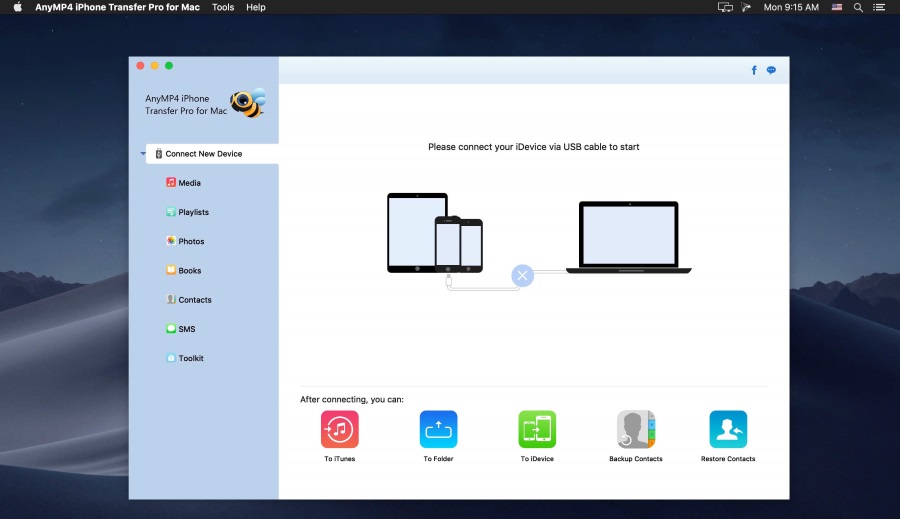Image resolution: width=900 pixels, height=519 pixels.
Task: Click the Restore Contacts icon
Action: [728, 429]
